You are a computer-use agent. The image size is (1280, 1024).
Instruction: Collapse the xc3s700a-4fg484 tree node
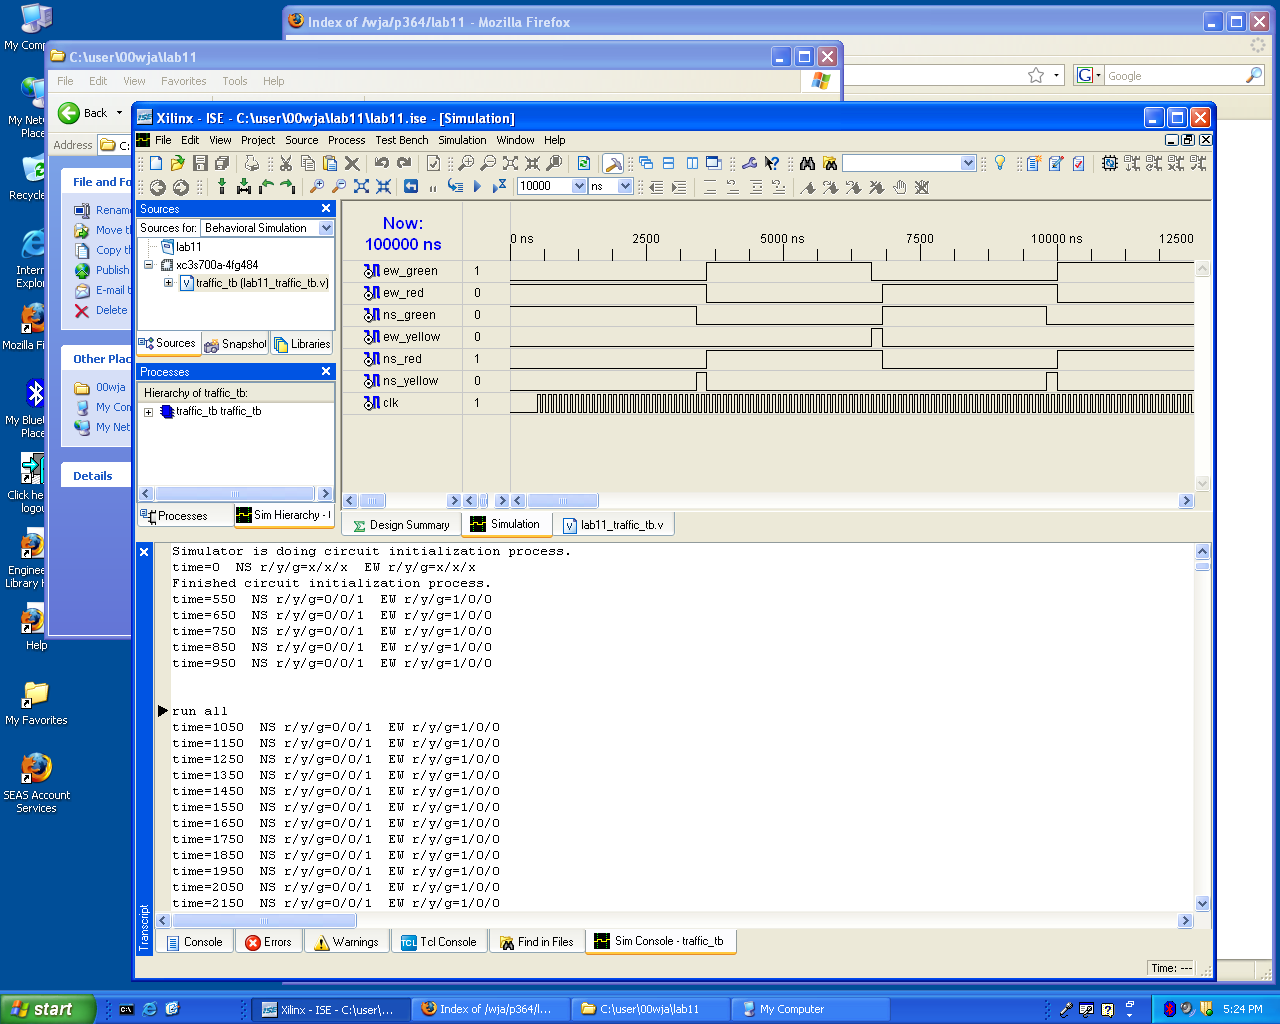149,265
